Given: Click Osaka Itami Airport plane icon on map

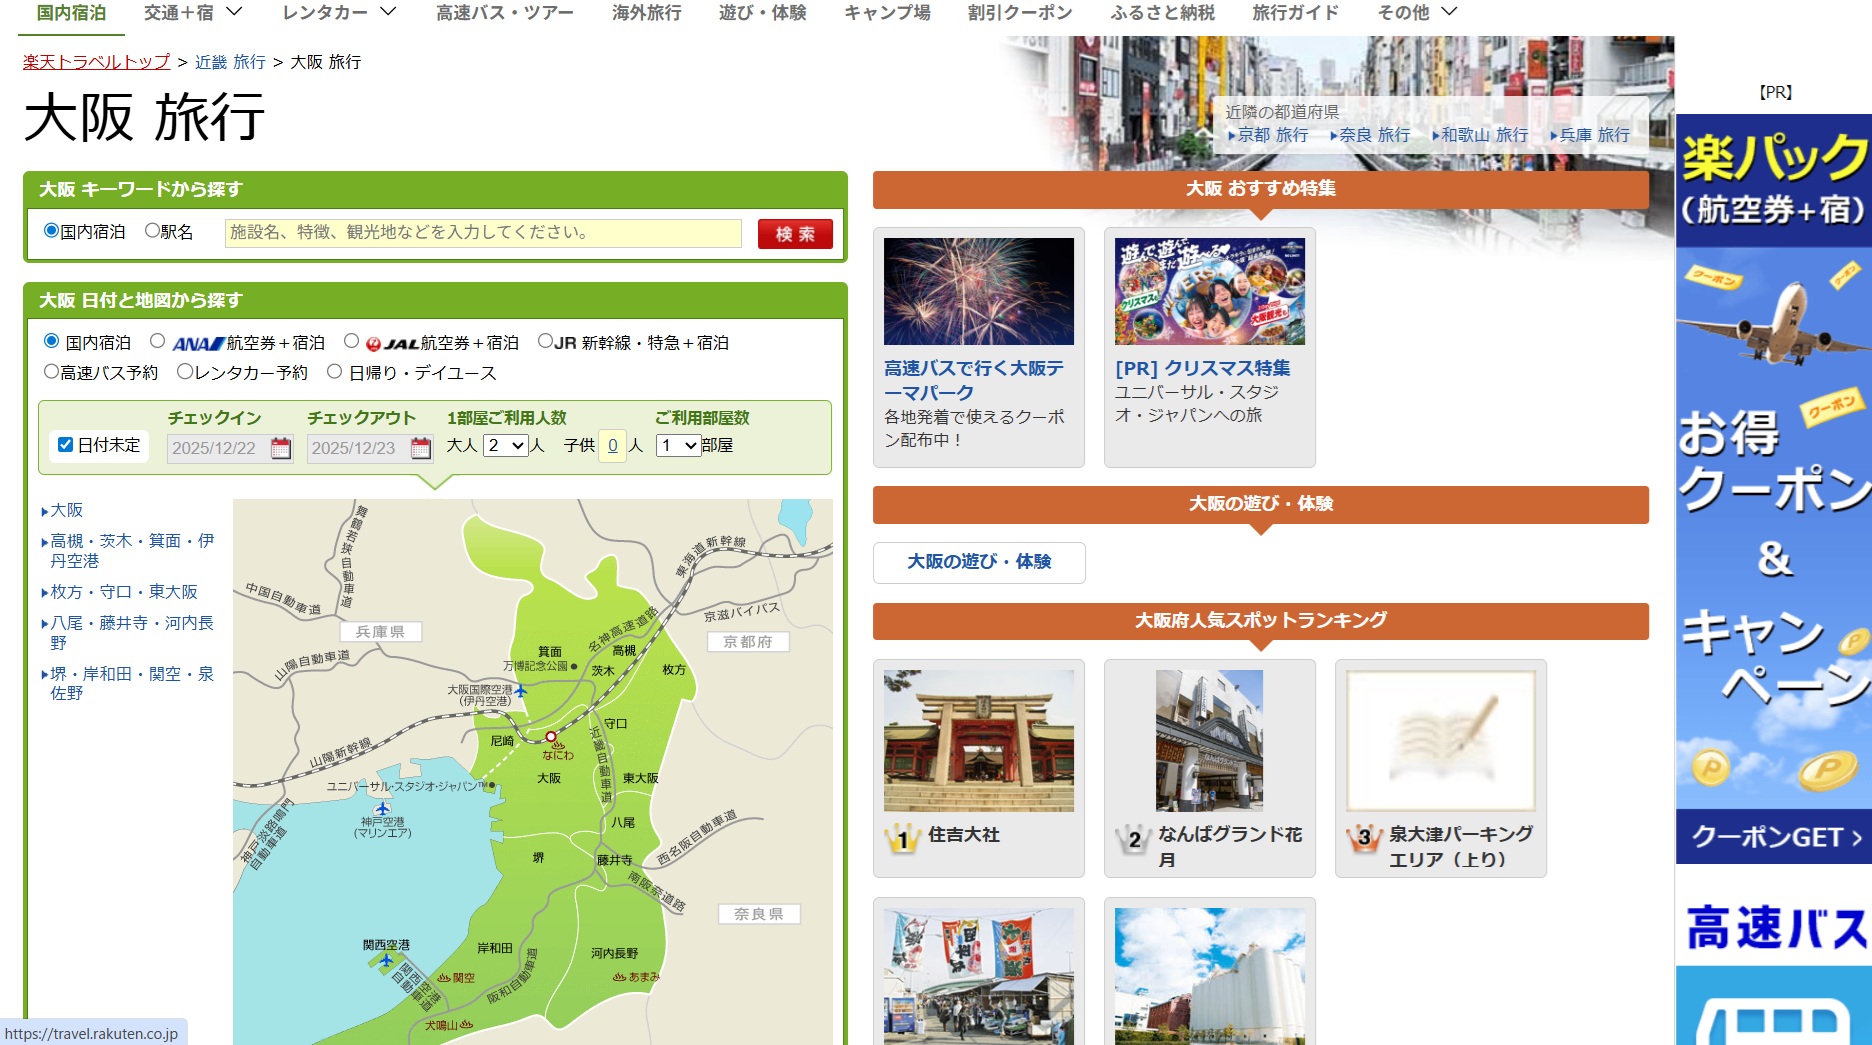Looking at the screenshot, I should pyautogui.click(x=520, y=691).
